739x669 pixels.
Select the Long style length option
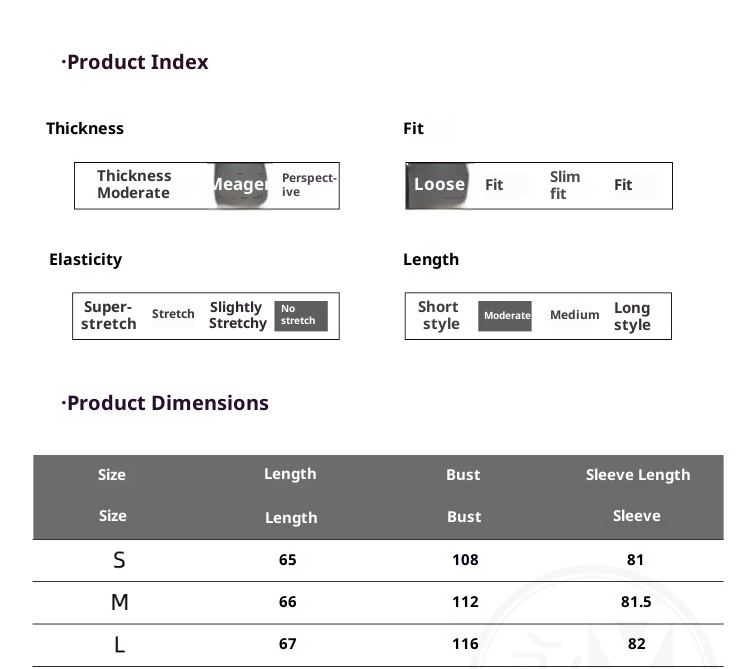tap(632, 316)
